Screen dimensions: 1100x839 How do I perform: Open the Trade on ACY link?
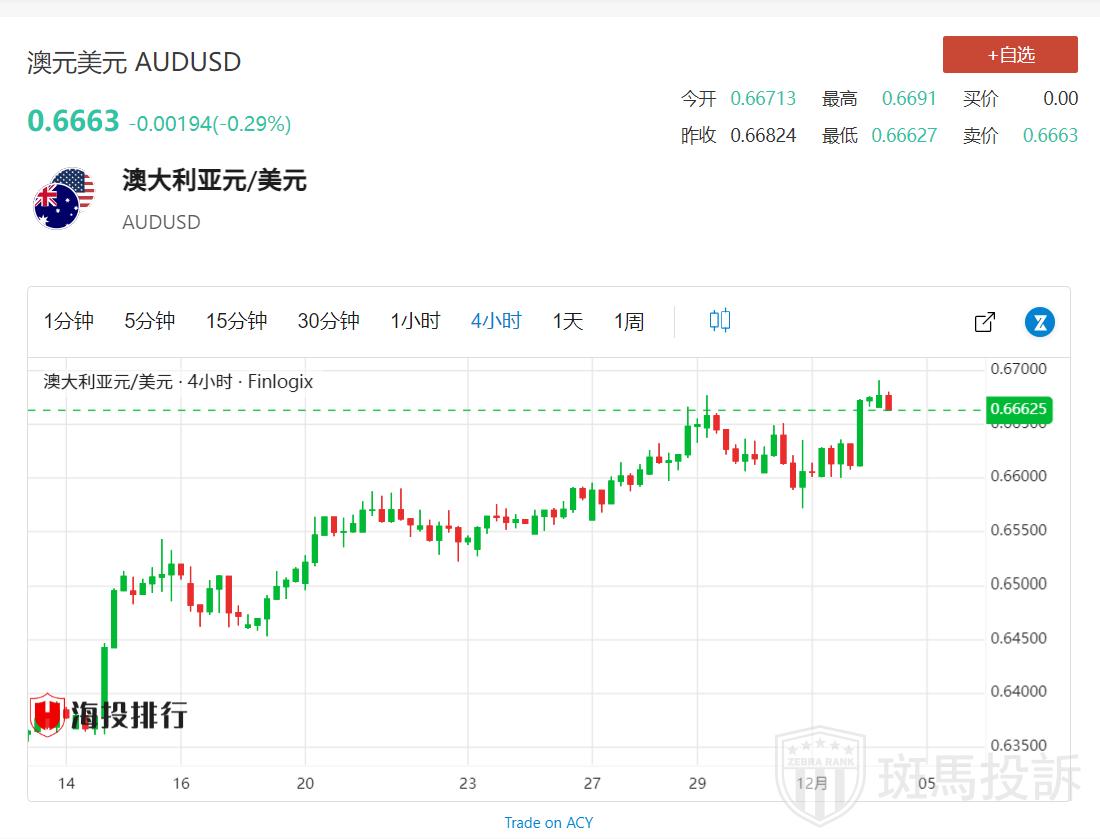[x=548, y=823]
